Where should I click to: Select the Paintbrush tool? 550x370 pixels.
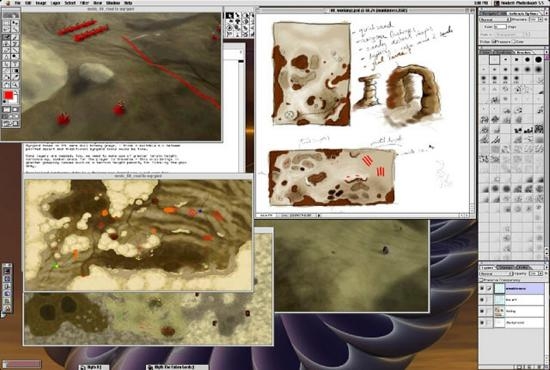click(15, 37)
